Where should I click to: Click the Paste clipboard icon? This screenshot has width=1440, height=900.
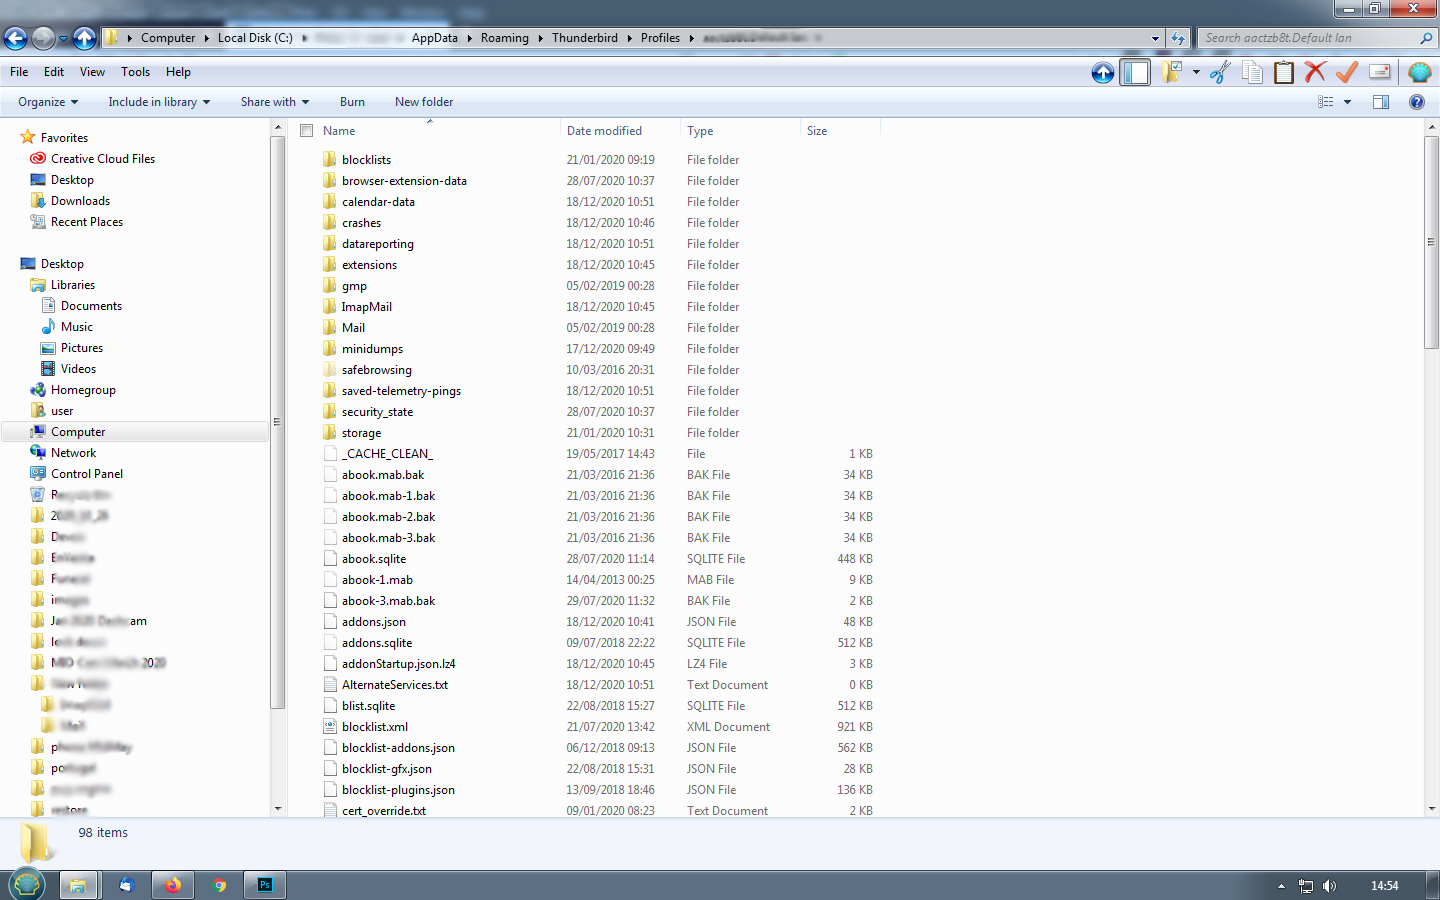[x=1284, y=72]
